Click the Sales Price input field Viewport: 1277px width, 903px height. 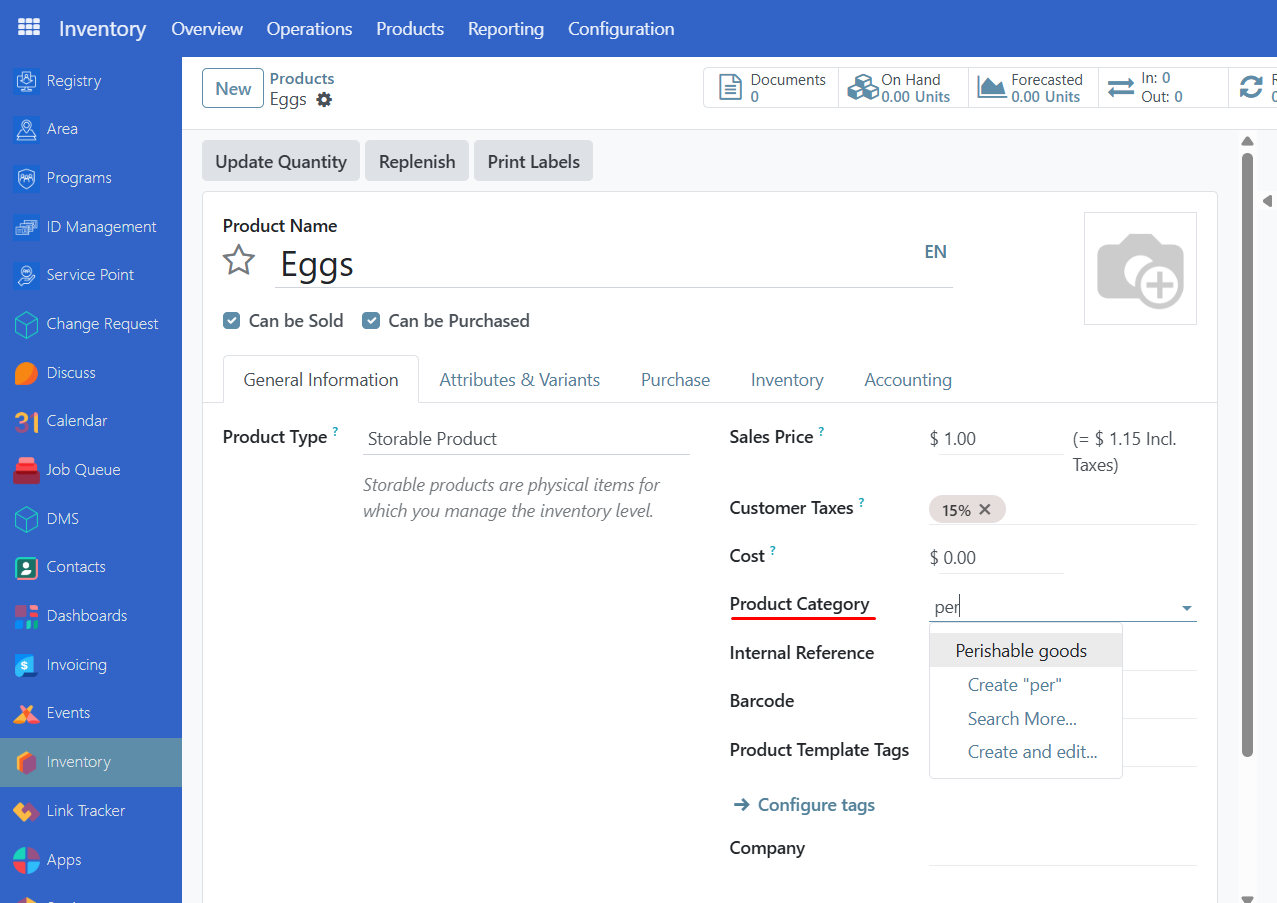coord(999,439)
